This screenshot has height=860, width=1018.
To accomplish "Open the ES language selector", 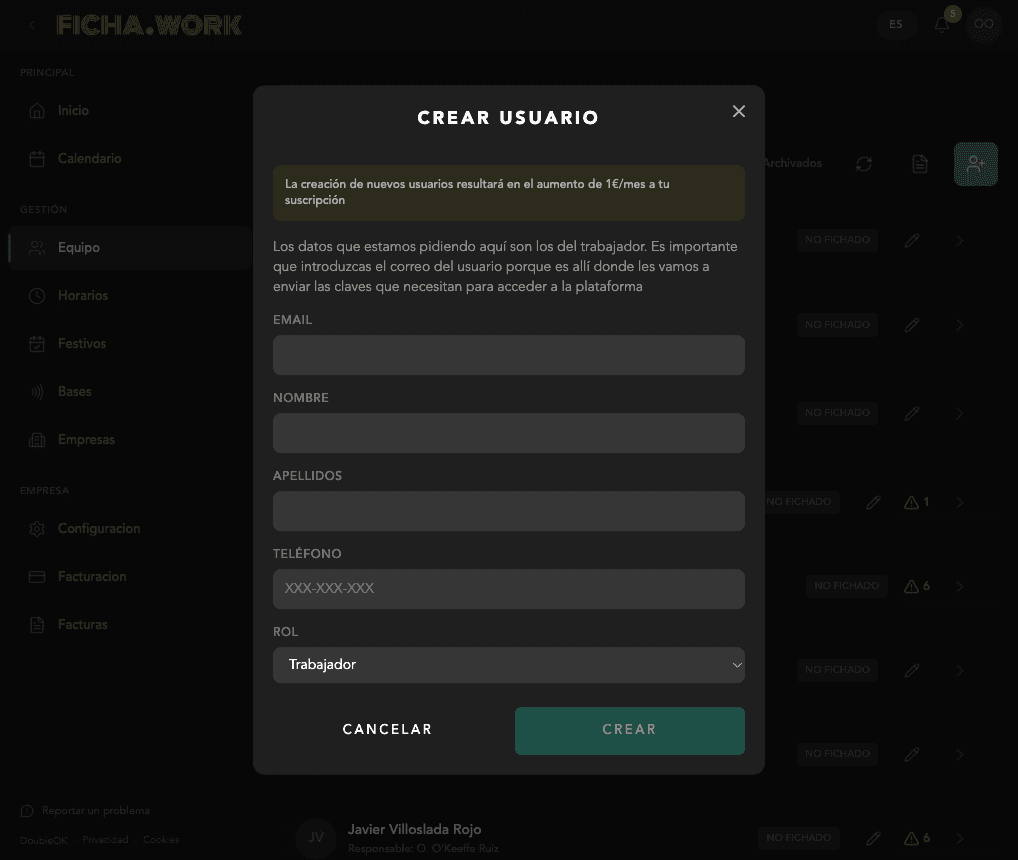I will point(896,25).
